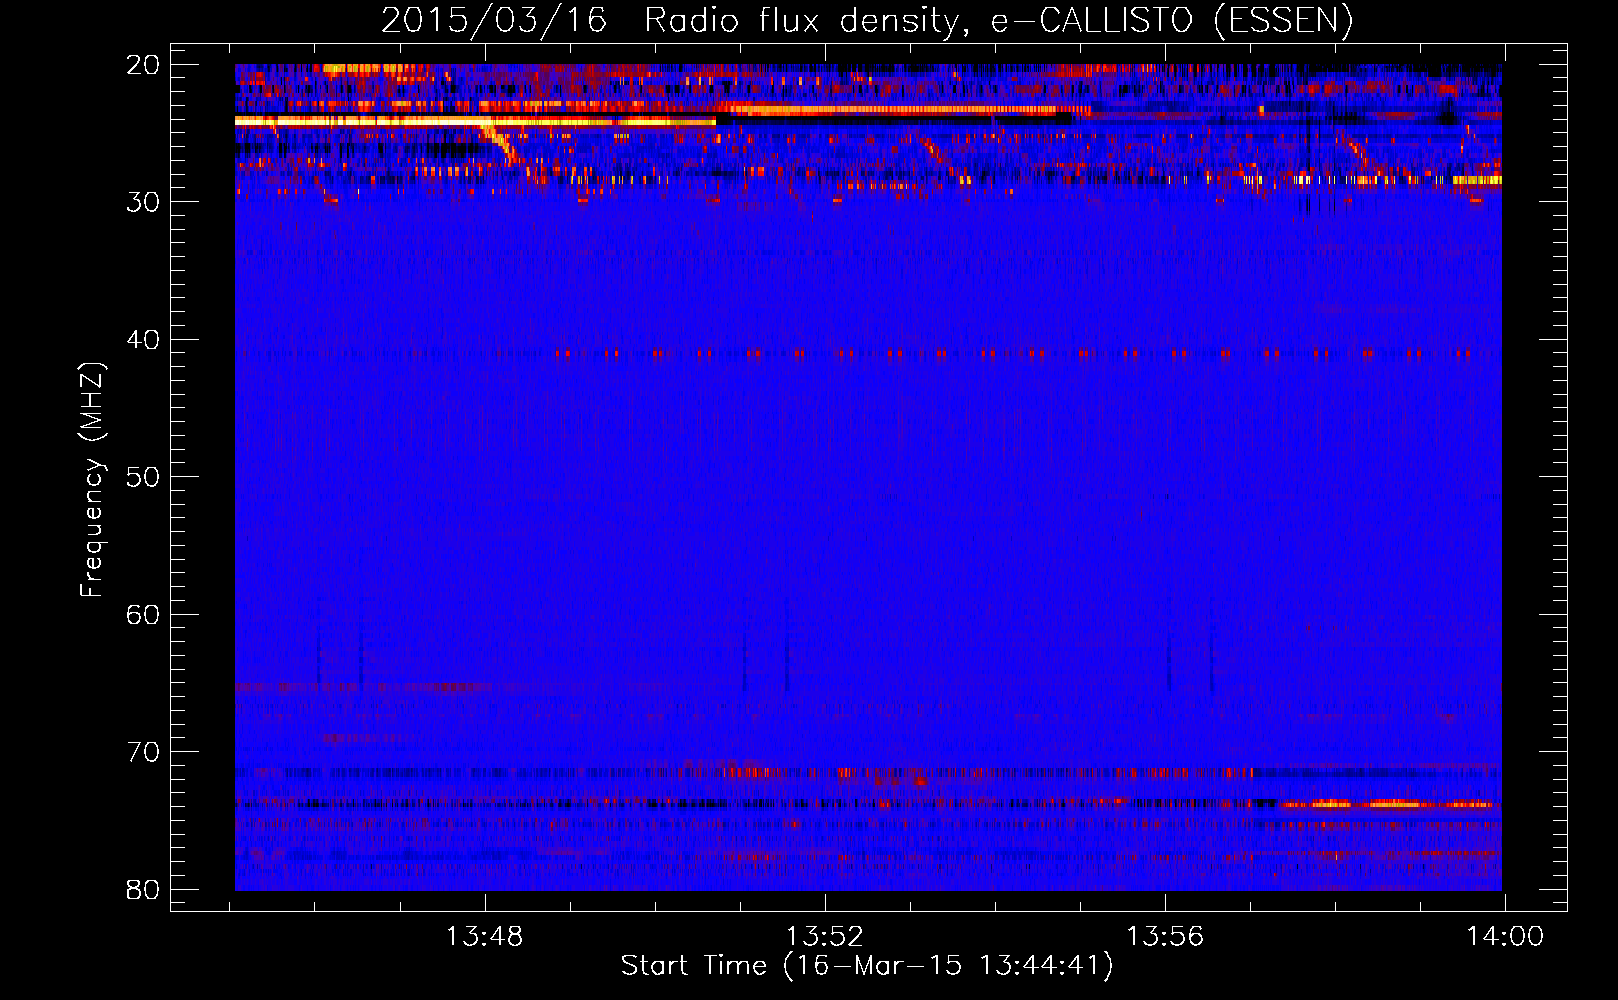Click the bright emission streak near 74 MHz
Image resolution: width=1618 pixels, height=1000 pixels.
point(1390,804)
